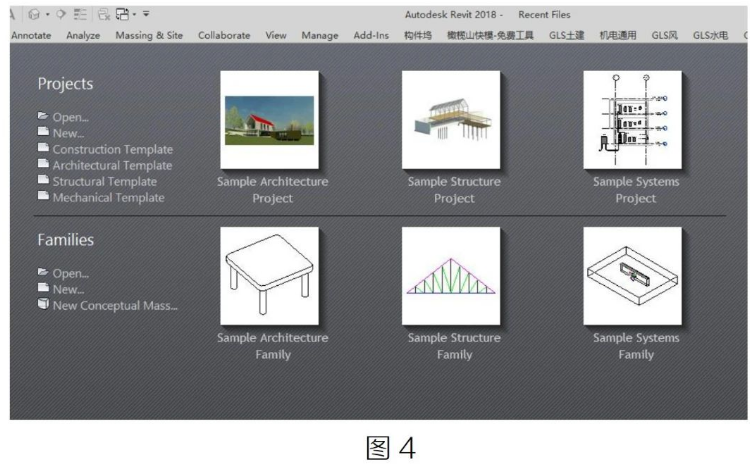Open the Add-Ins ribbon tab
The height and width of the screenshot is (473, 750).
pyautogui.click(x=371, y=35)
